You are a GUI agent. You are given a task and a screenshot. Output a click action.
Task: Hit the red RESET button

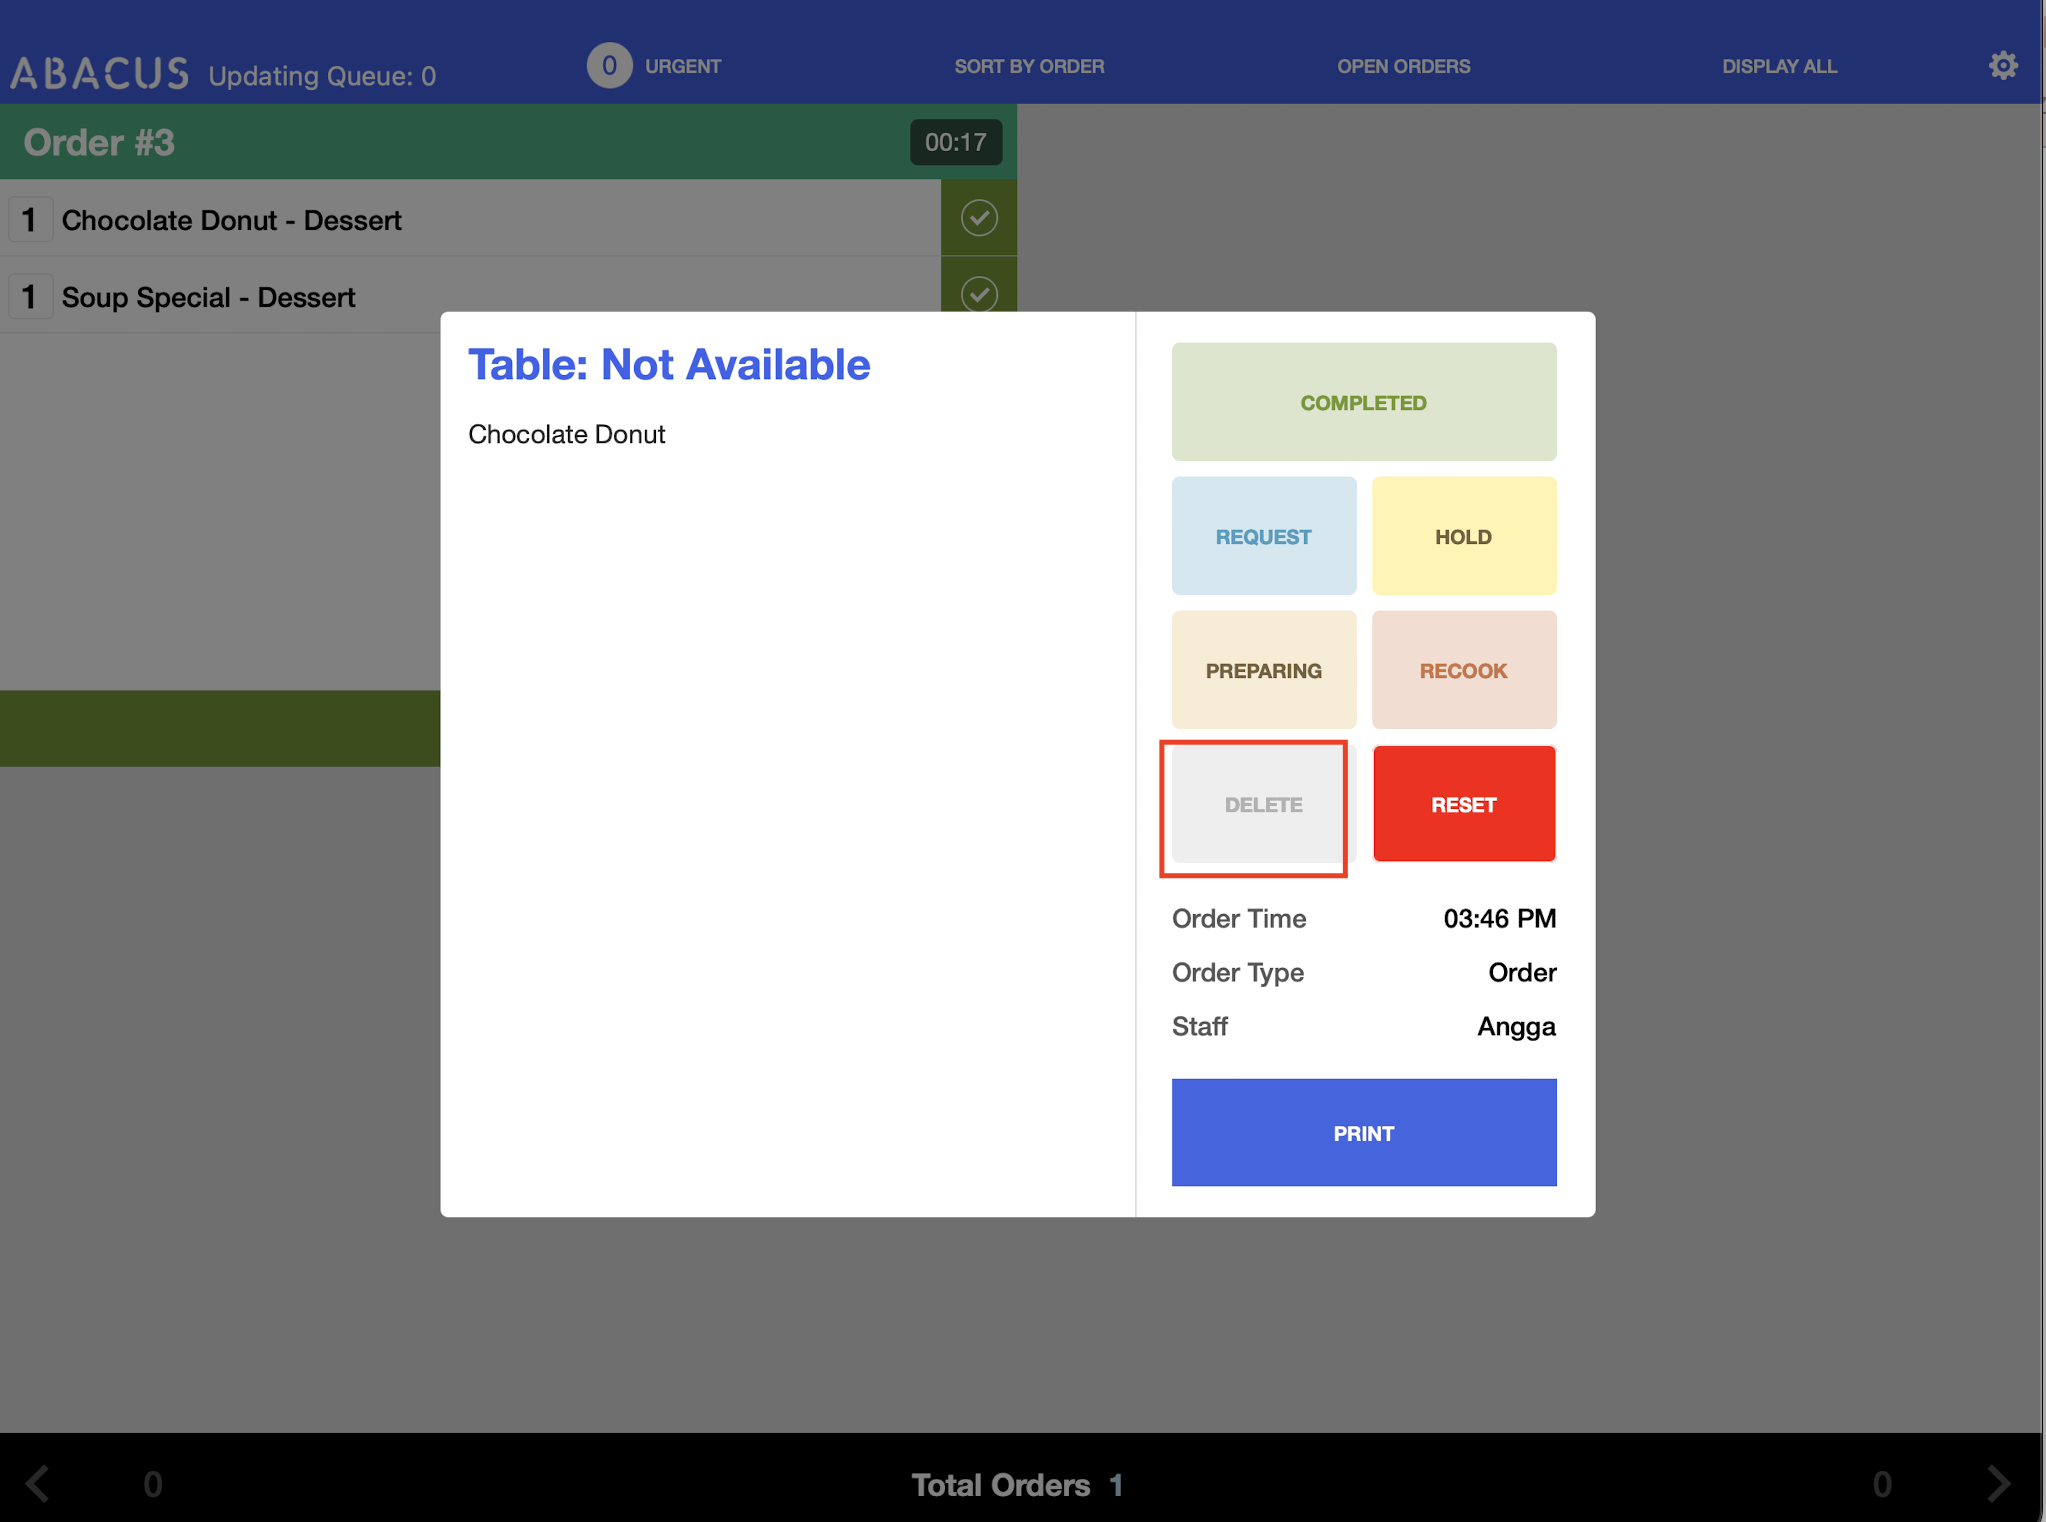[1463, 804]
